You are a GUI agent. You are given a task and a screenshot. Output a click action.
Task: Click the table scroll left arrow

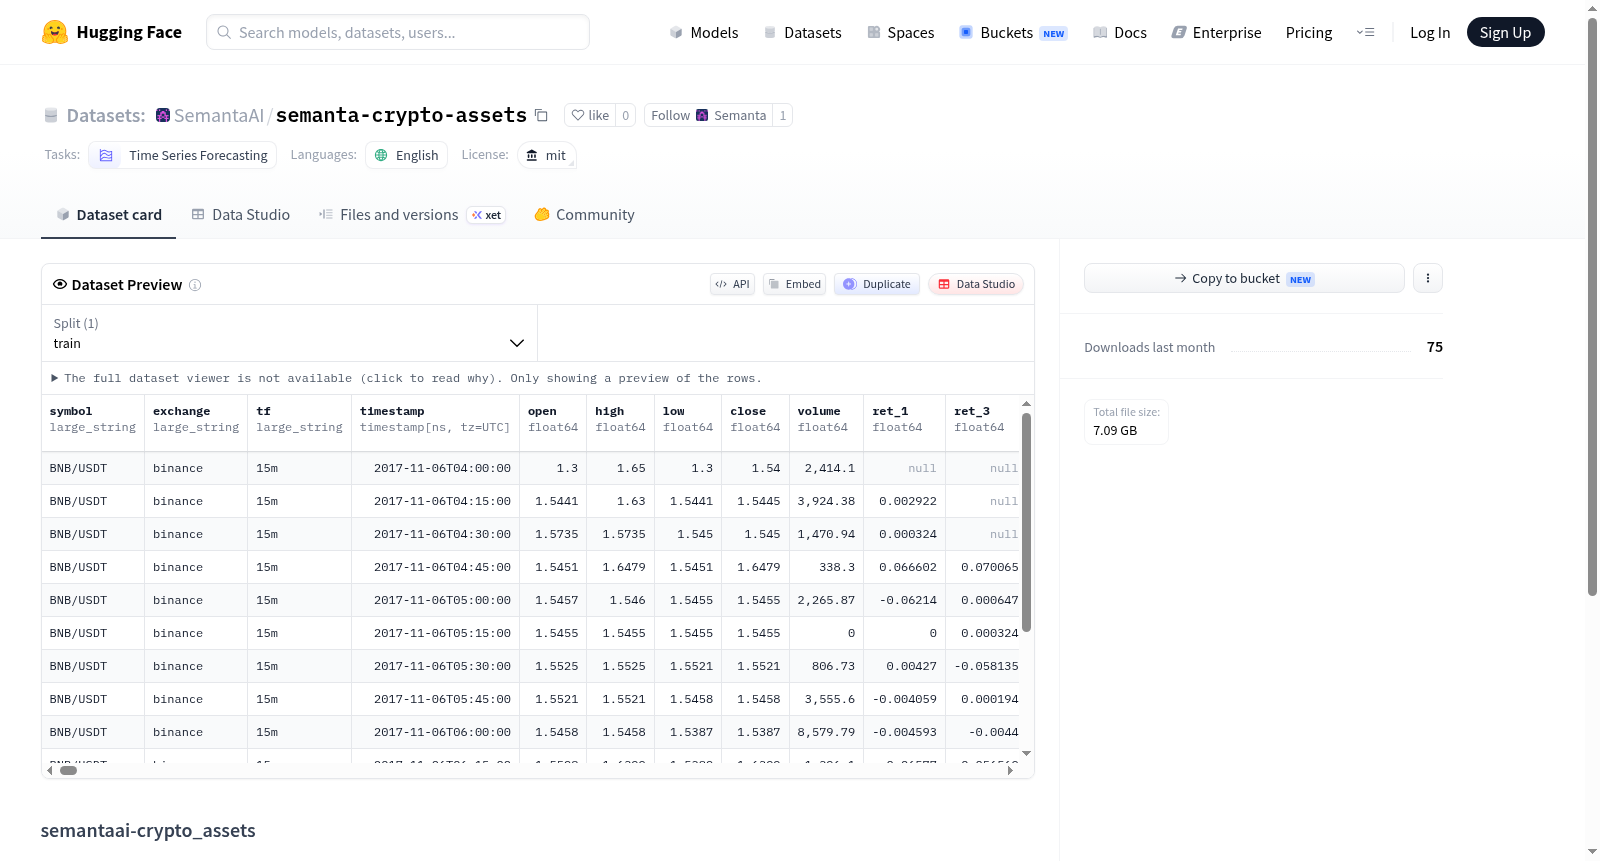coord(50,770)
